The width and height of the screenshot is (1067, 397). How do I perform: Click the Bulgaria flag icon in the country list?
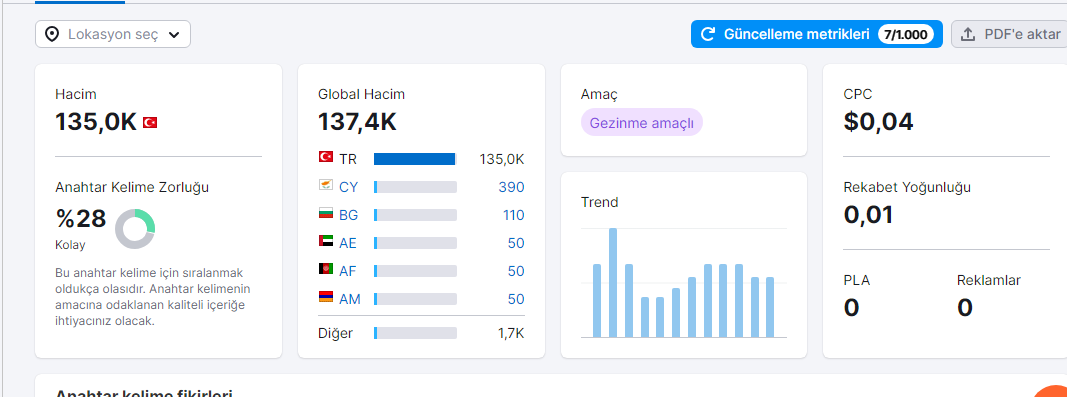(325, 213)
